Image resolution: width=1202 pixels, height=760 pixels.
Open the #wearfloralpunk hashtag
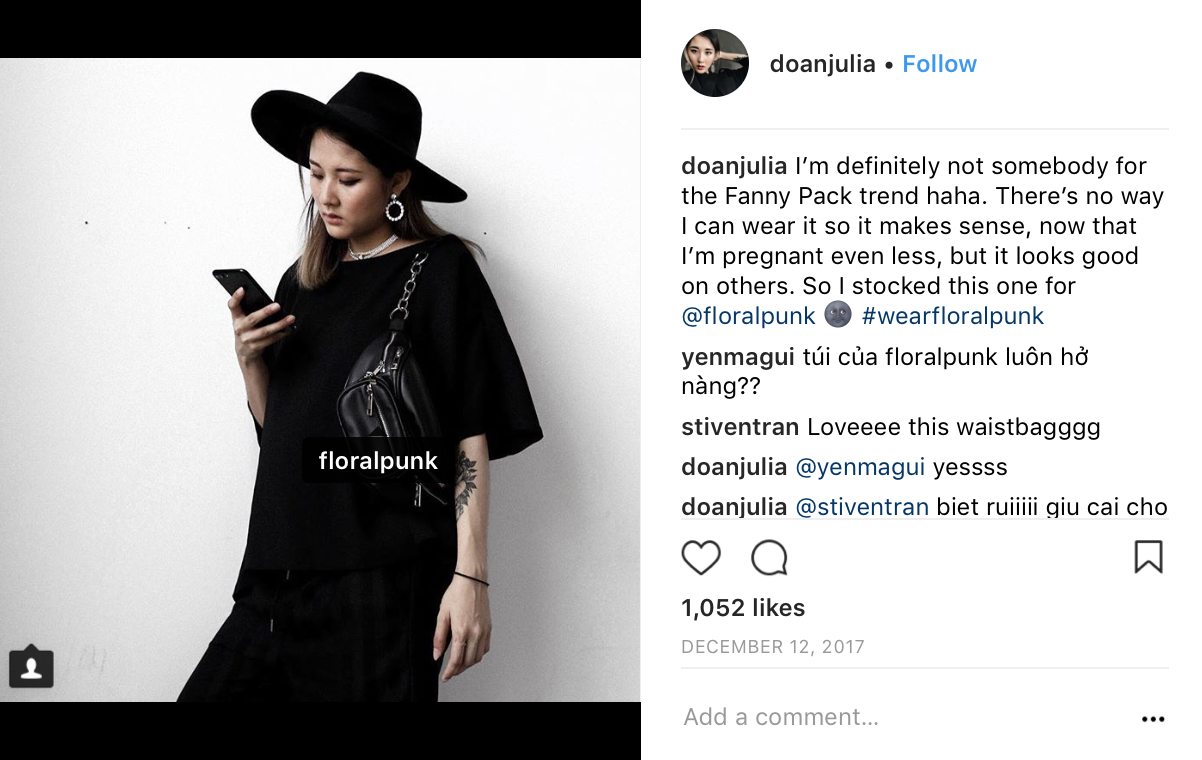click(952, 316)
